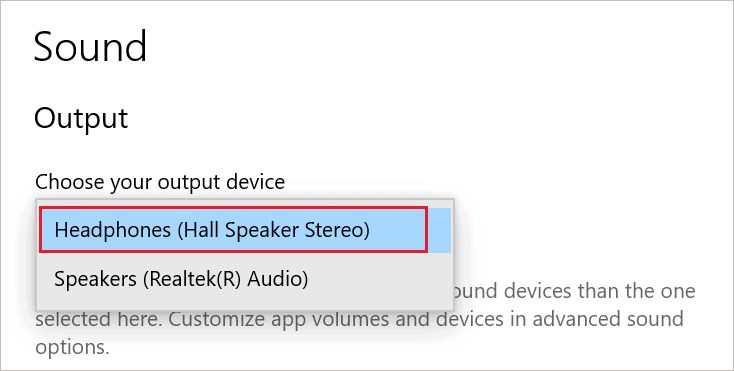The height and width of the screenshot is (371, 734).
Task: Click the 'advanced sound' description text
Action: [x=608, y=320]
